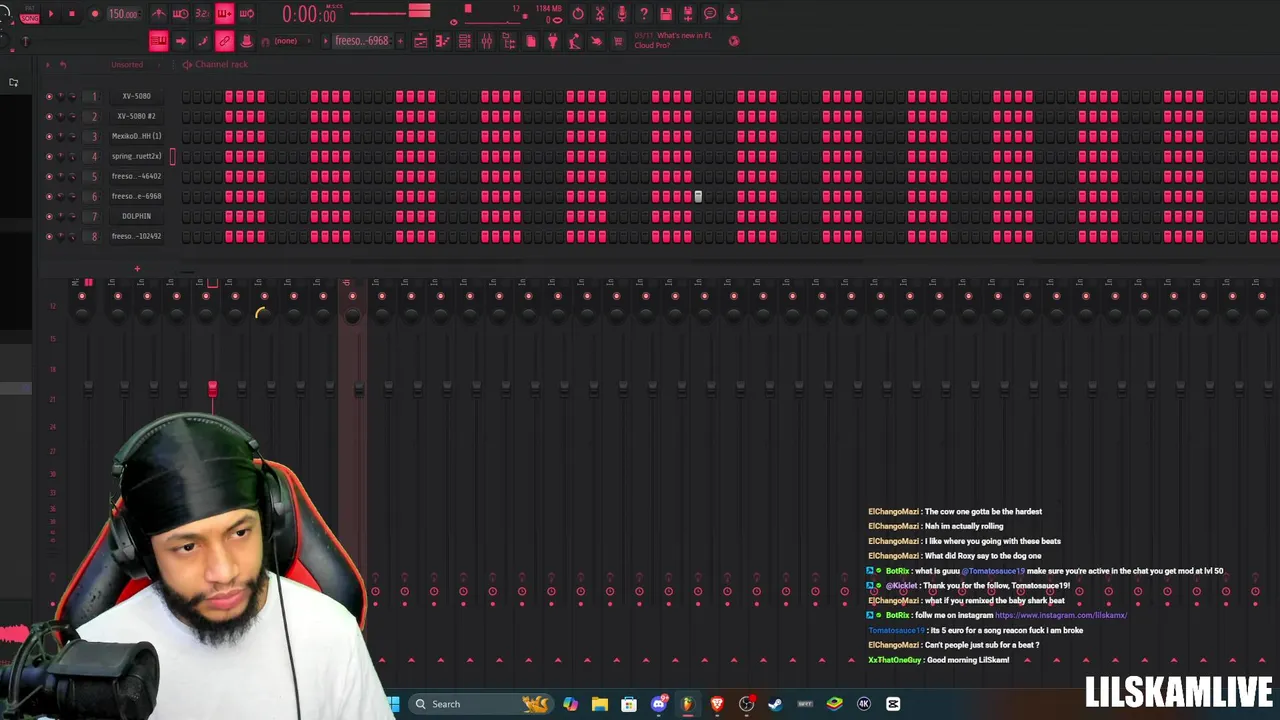Open the audio editor scissors icon
1280x720 pixels.
(600, 14)
